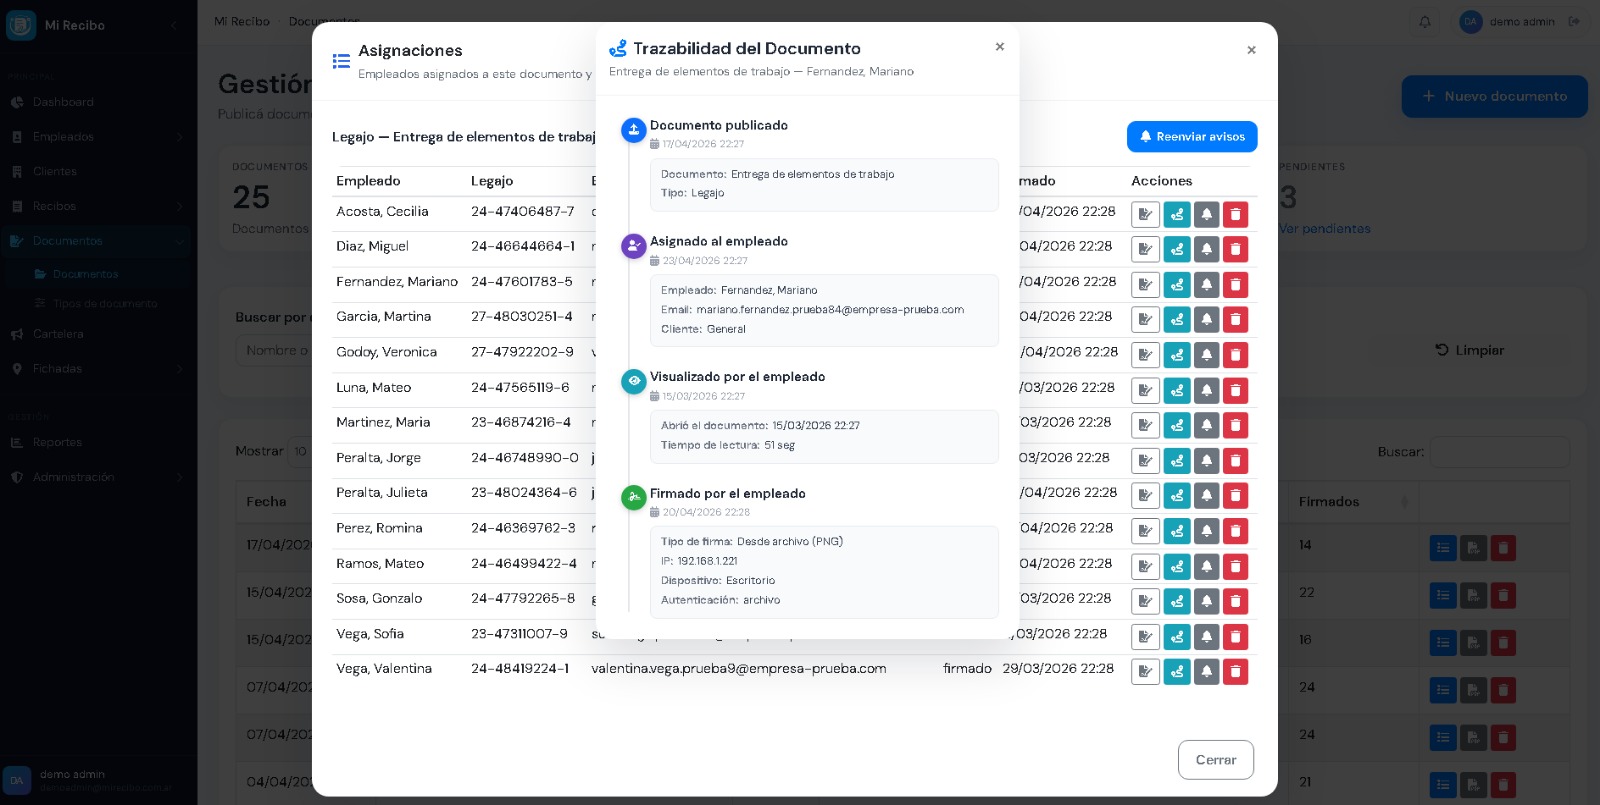Delete the assignment for Vega, Valentina
The height and width of the screenshot is (805, 1600).
tap(1235, 672)
